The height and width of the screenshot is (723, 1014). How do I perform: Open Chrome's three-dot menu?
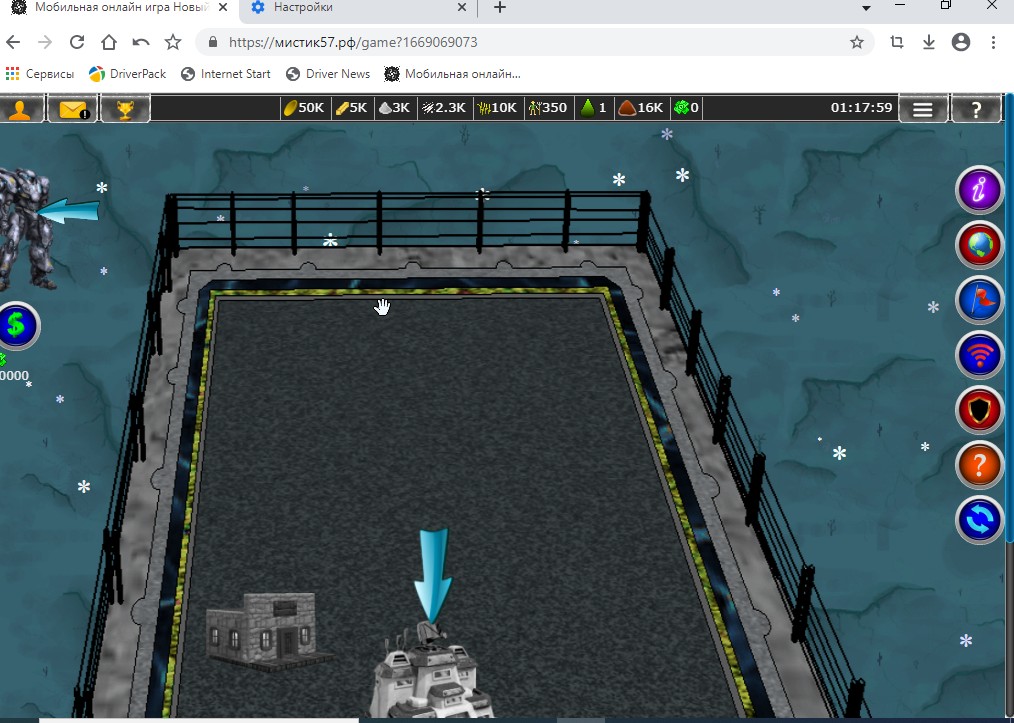point(993,42)
